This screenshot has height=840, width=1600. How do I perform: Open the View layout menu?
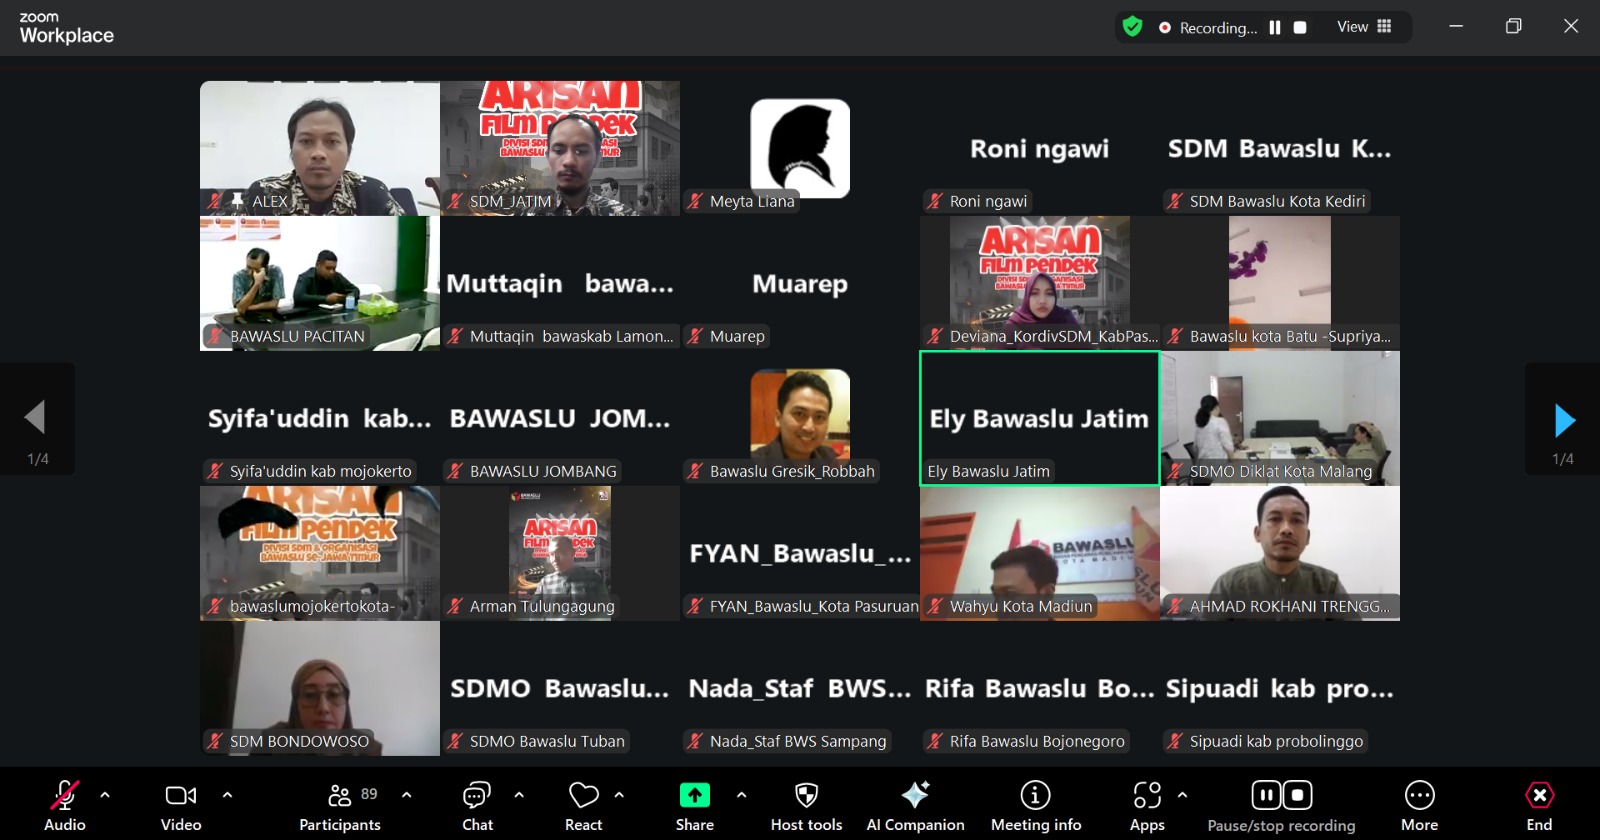[x=1364, y=27]
